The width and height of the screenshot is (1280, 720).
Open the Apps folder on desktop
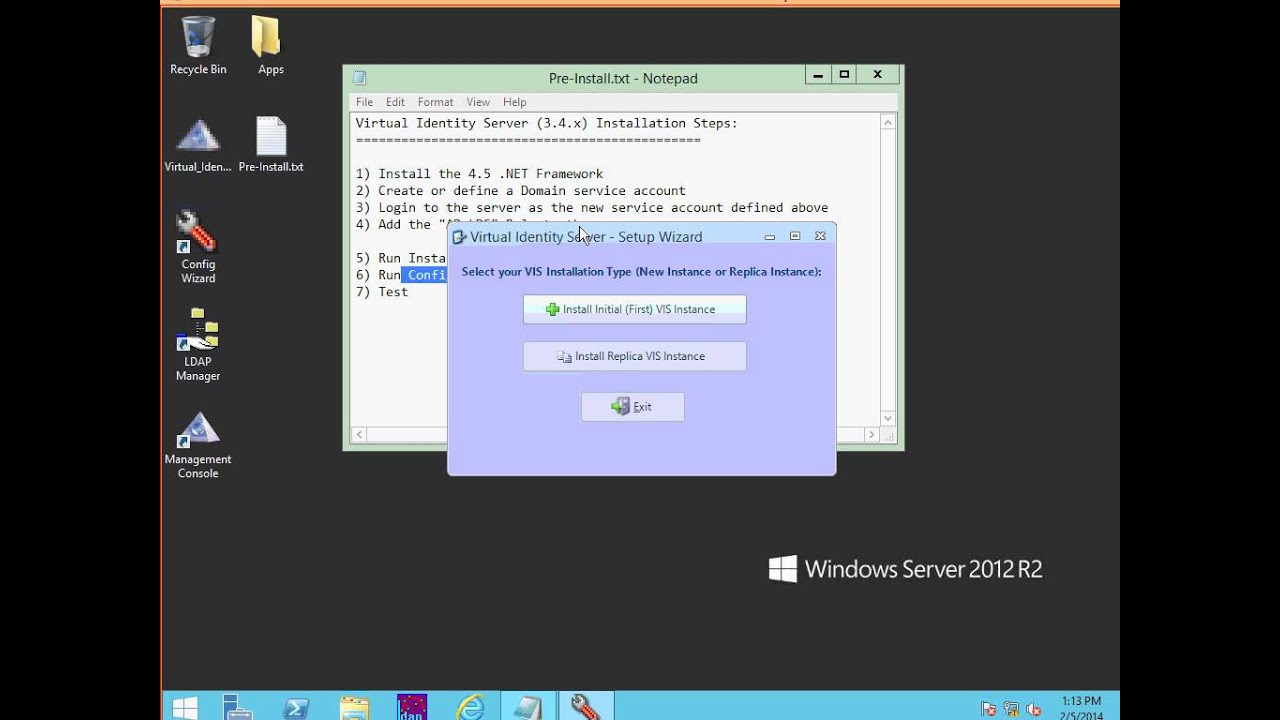[270, 45]
